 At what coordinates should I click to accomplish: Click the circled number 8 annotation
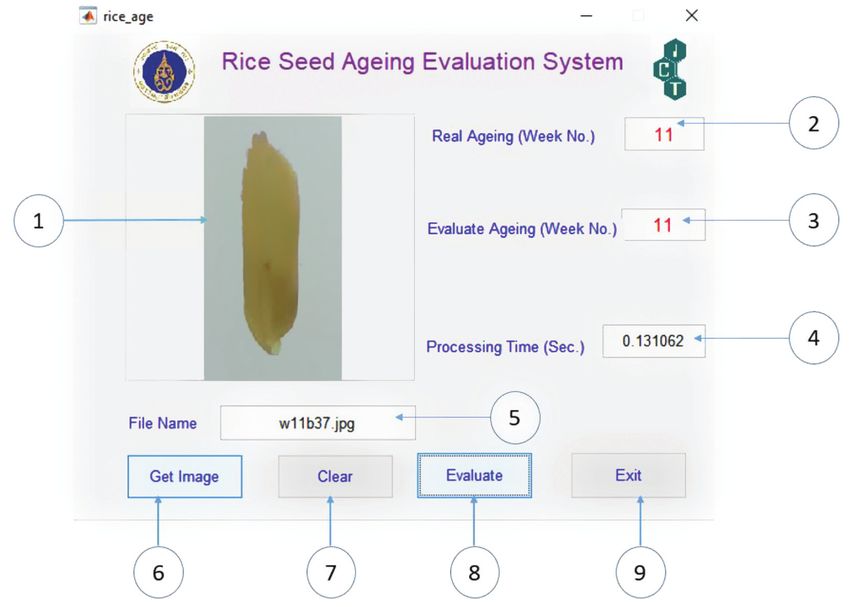click(474, 572)
